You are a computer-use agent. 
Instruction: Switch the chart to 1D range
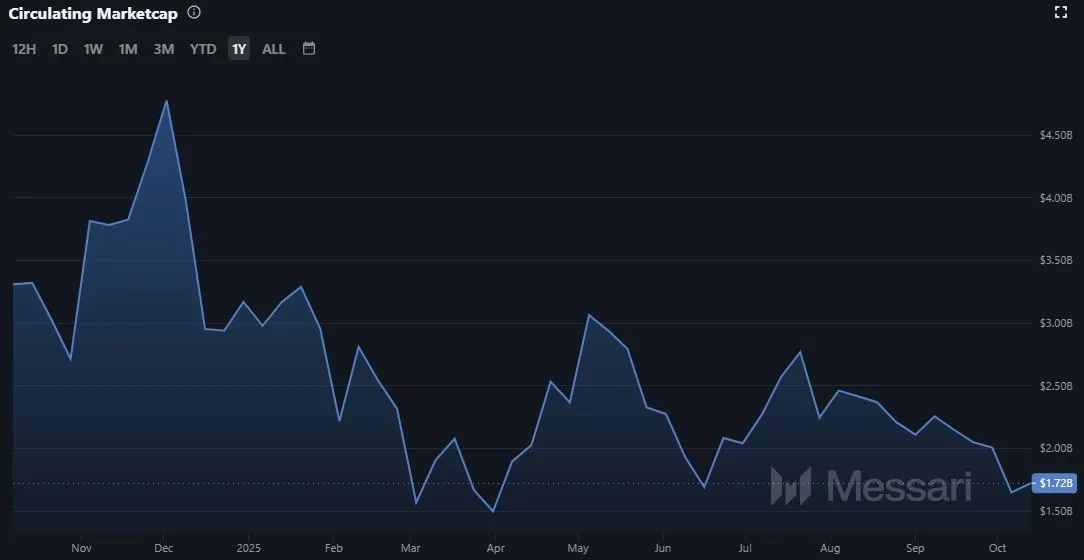pyautogui.click(x=60, y=49)
